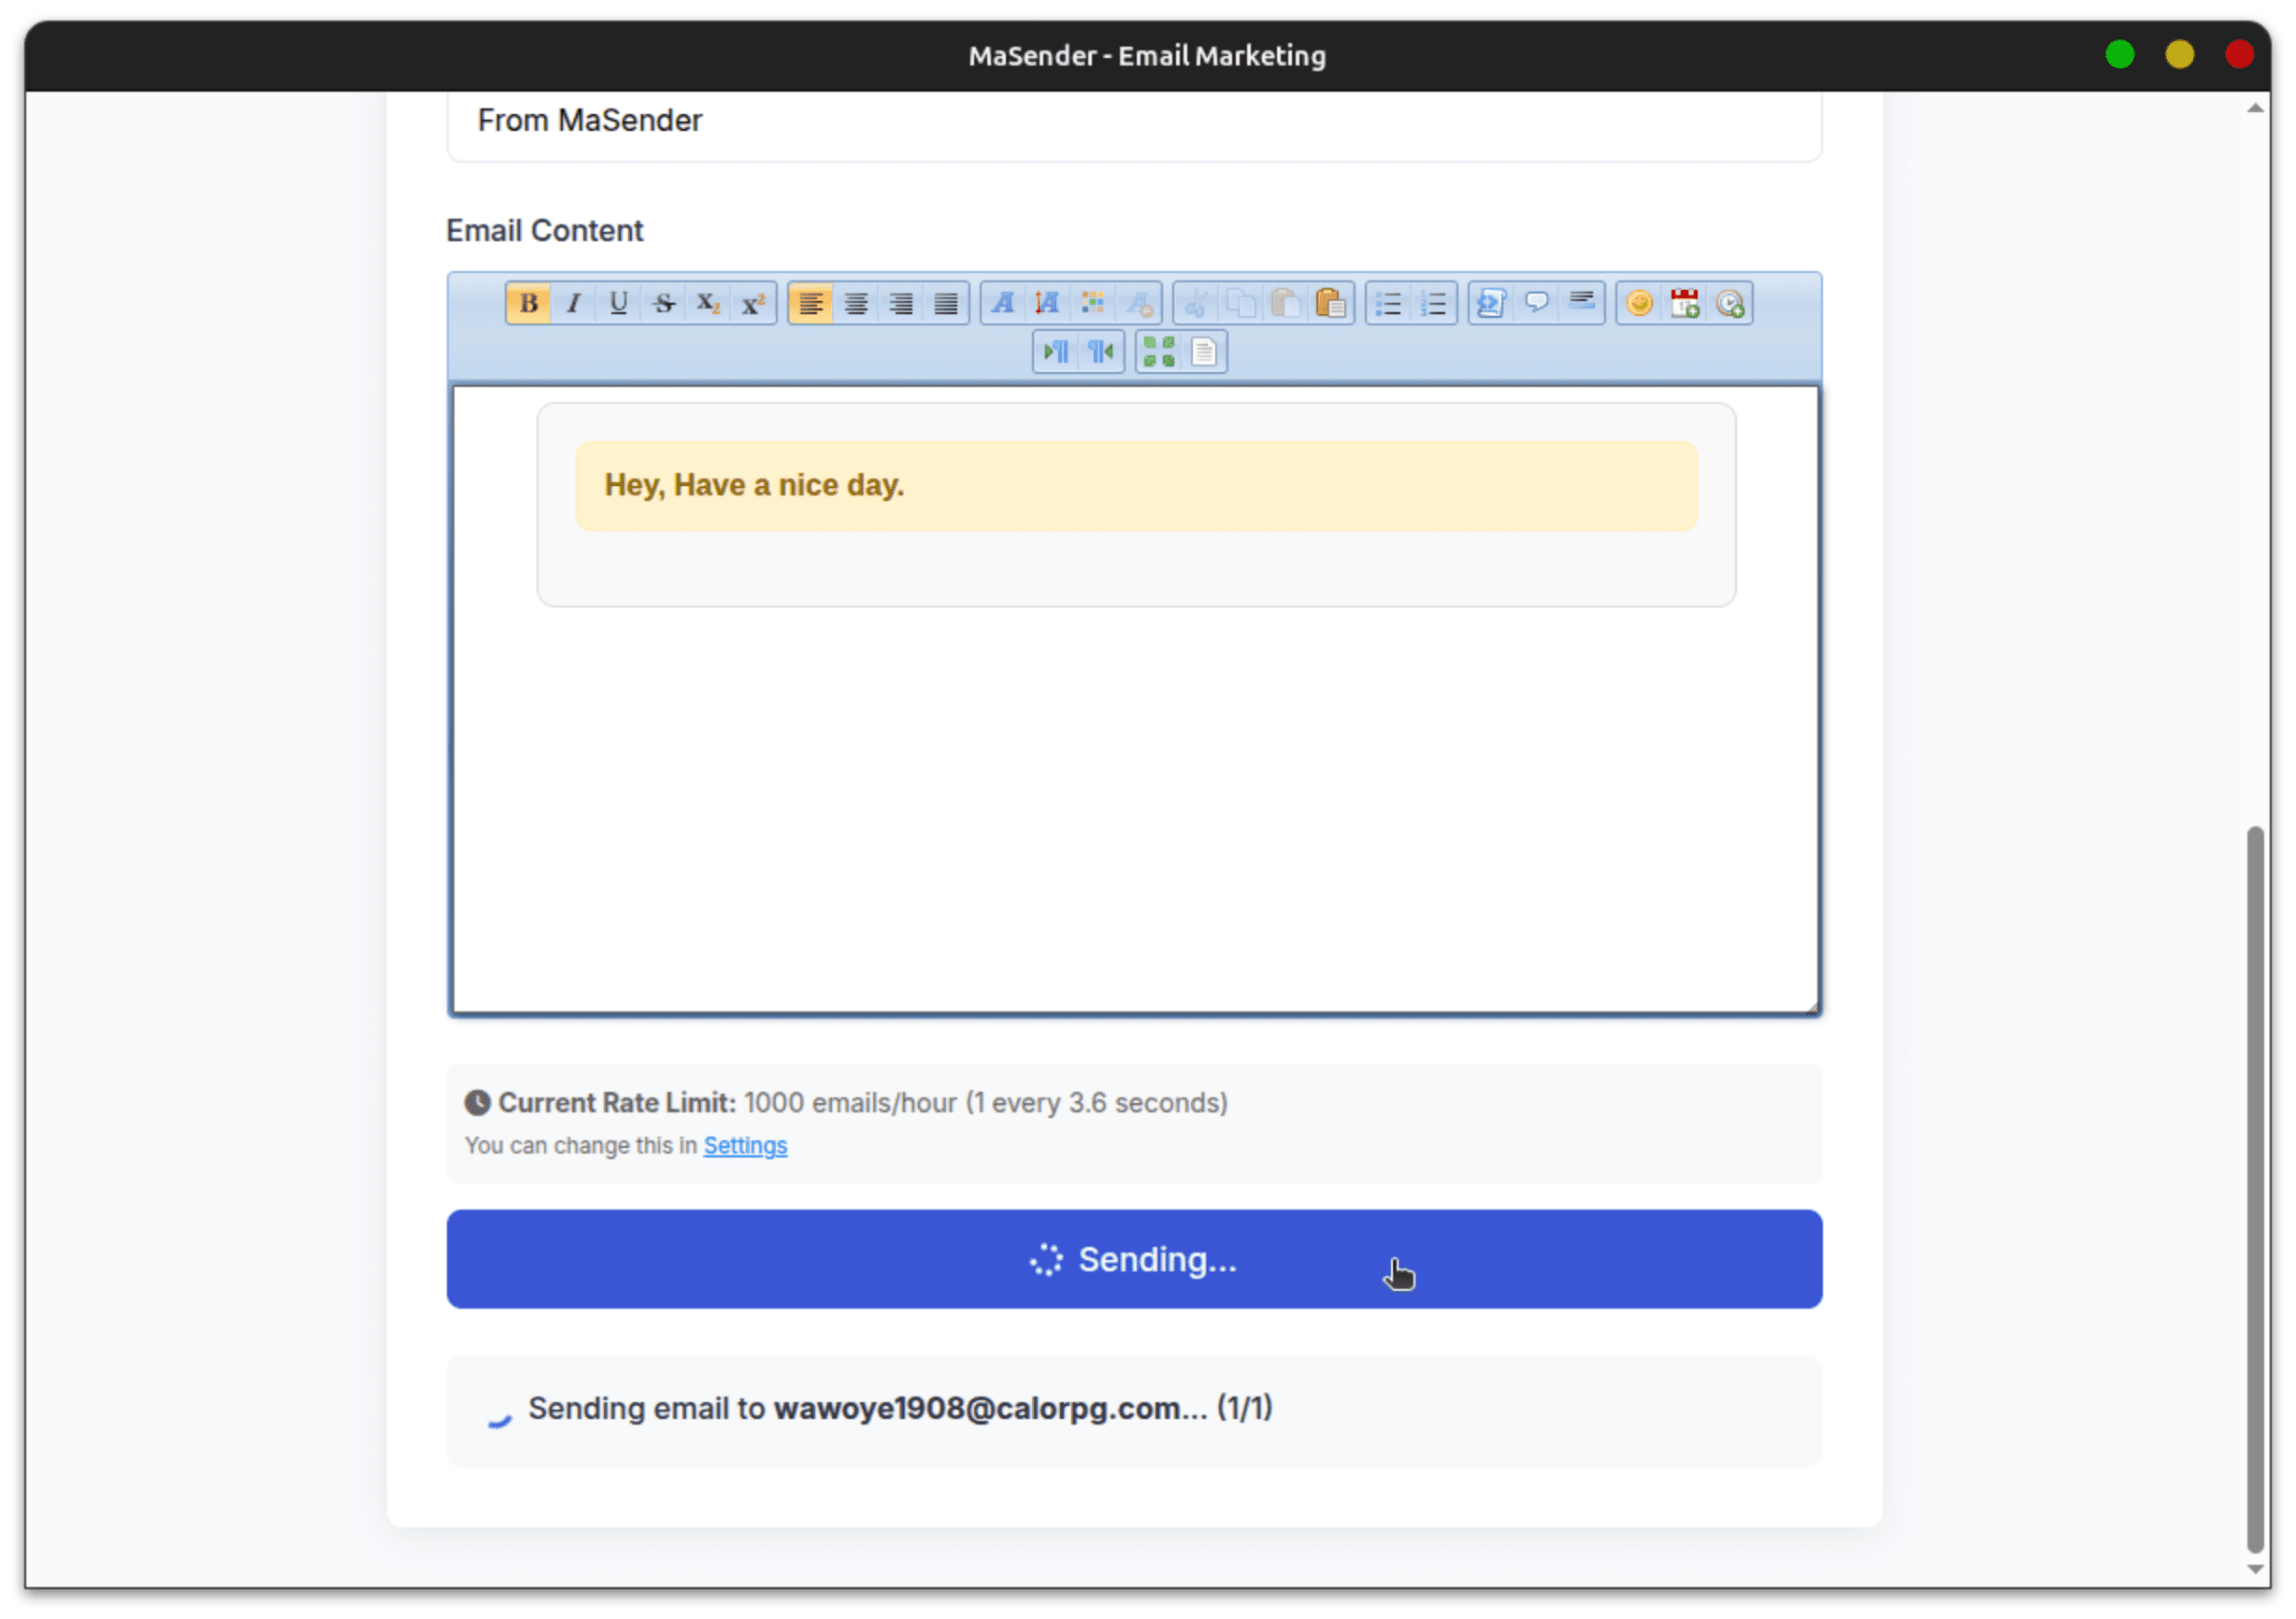Insert the current date
Screen dimensions: 2296x1619
point(1685,303)
